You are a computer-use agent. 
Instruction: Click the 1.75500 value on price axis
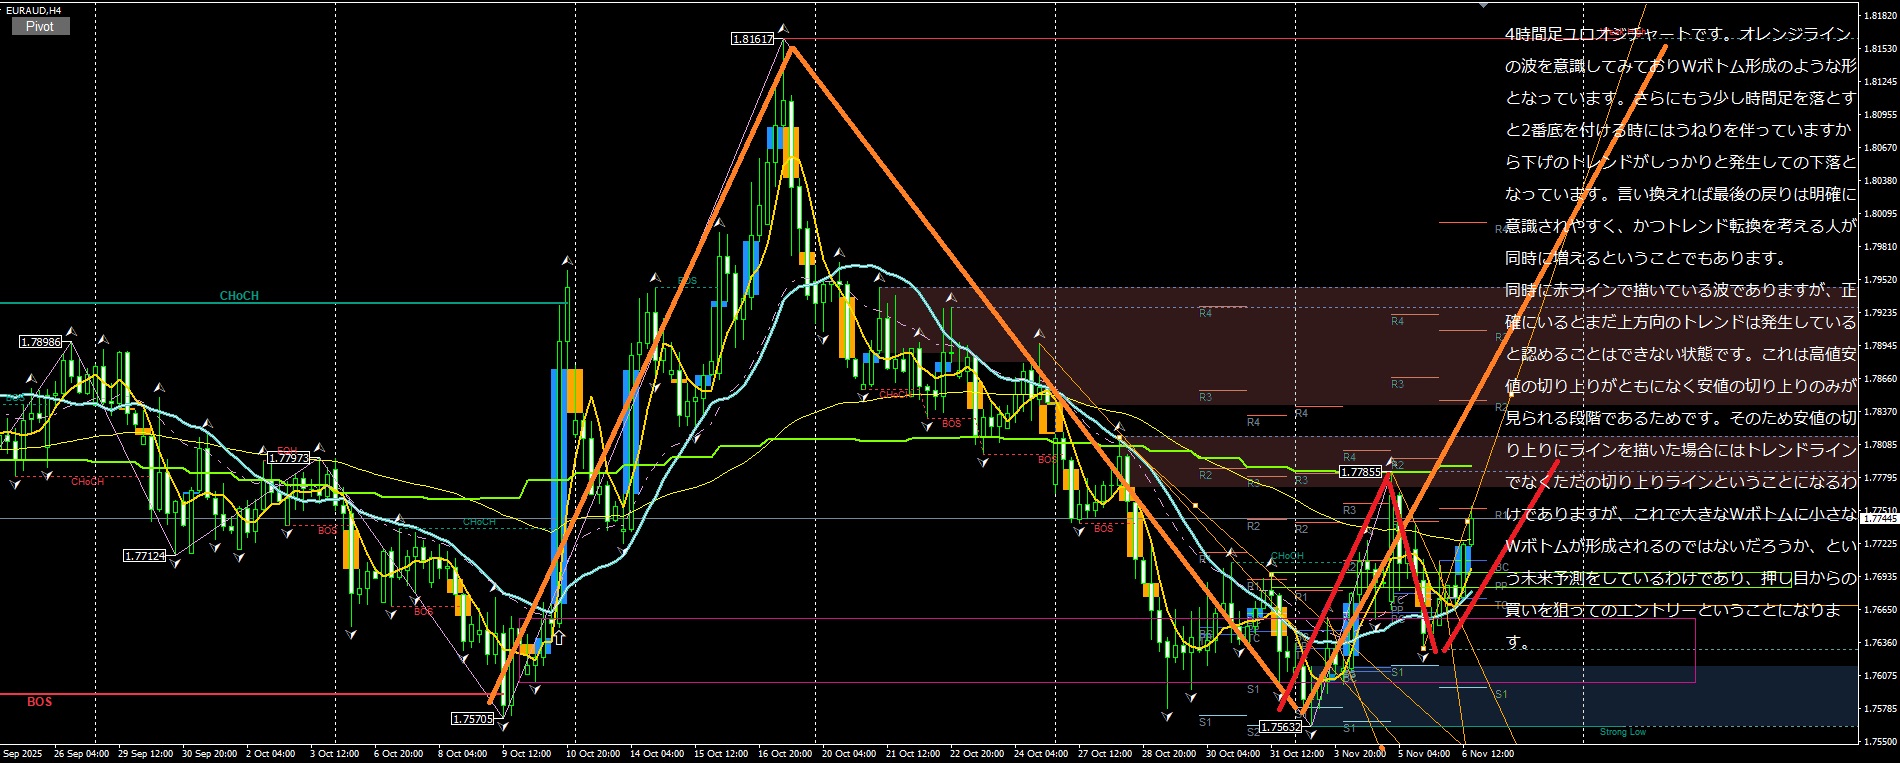(1881, 742)
